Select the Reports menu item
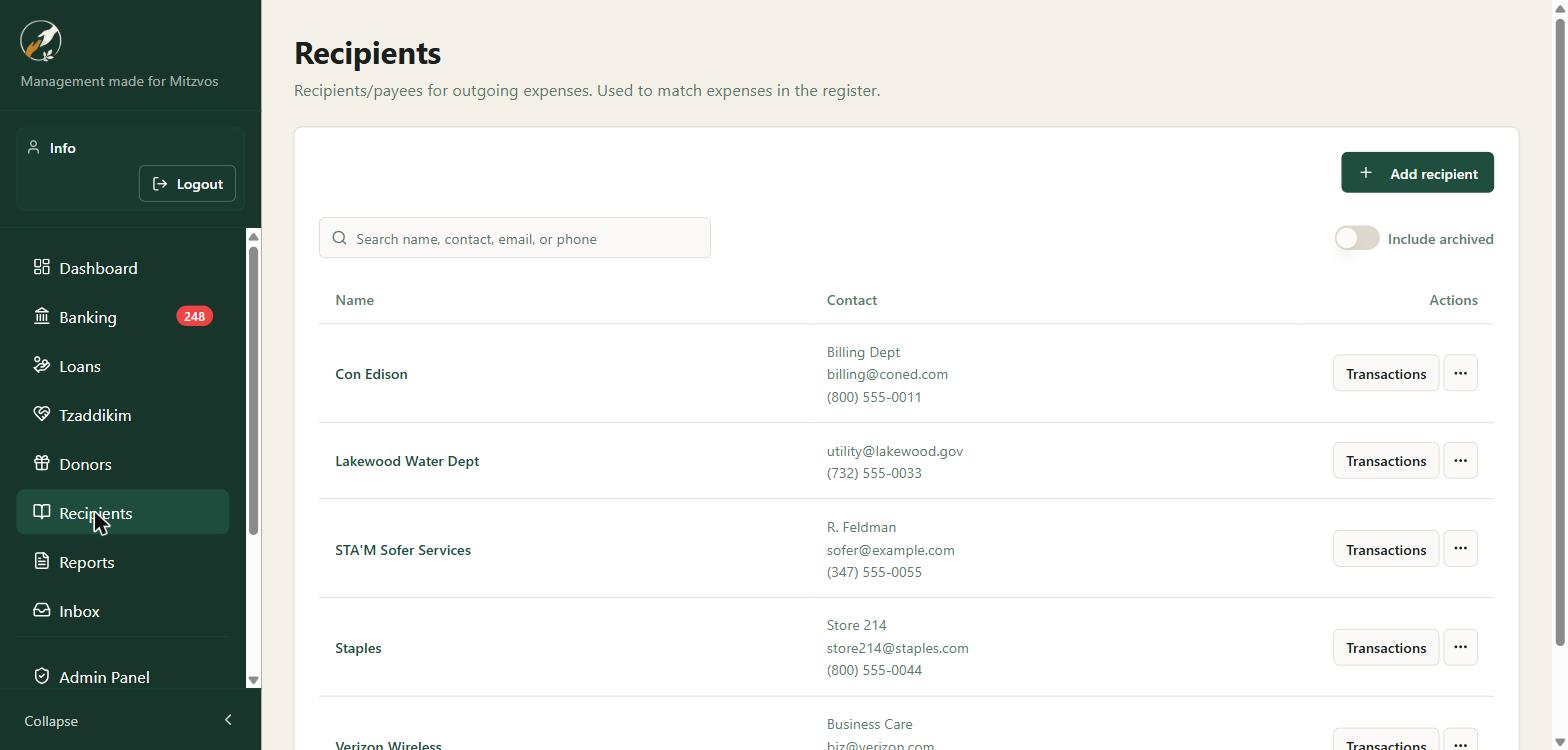Image resolution: width=1568 pixels, height=750 pixels. pos(123,562)
